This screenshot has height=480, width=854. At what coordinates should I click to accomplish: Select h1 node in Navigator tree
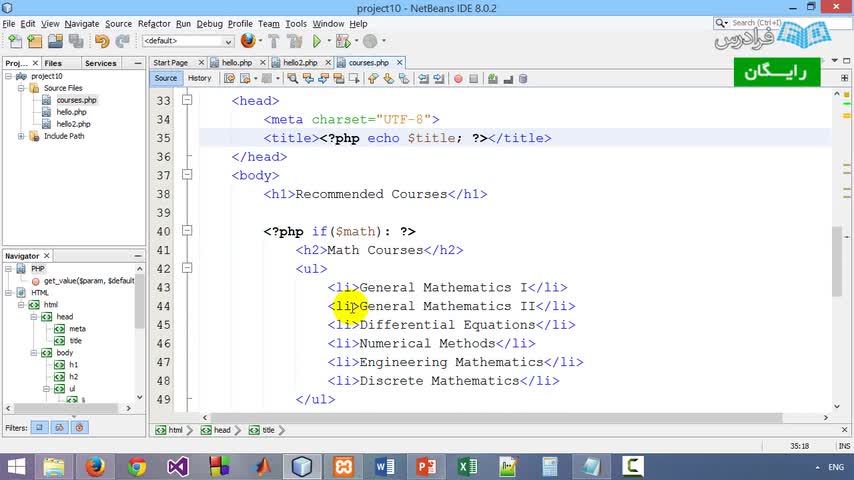[74, 364]
